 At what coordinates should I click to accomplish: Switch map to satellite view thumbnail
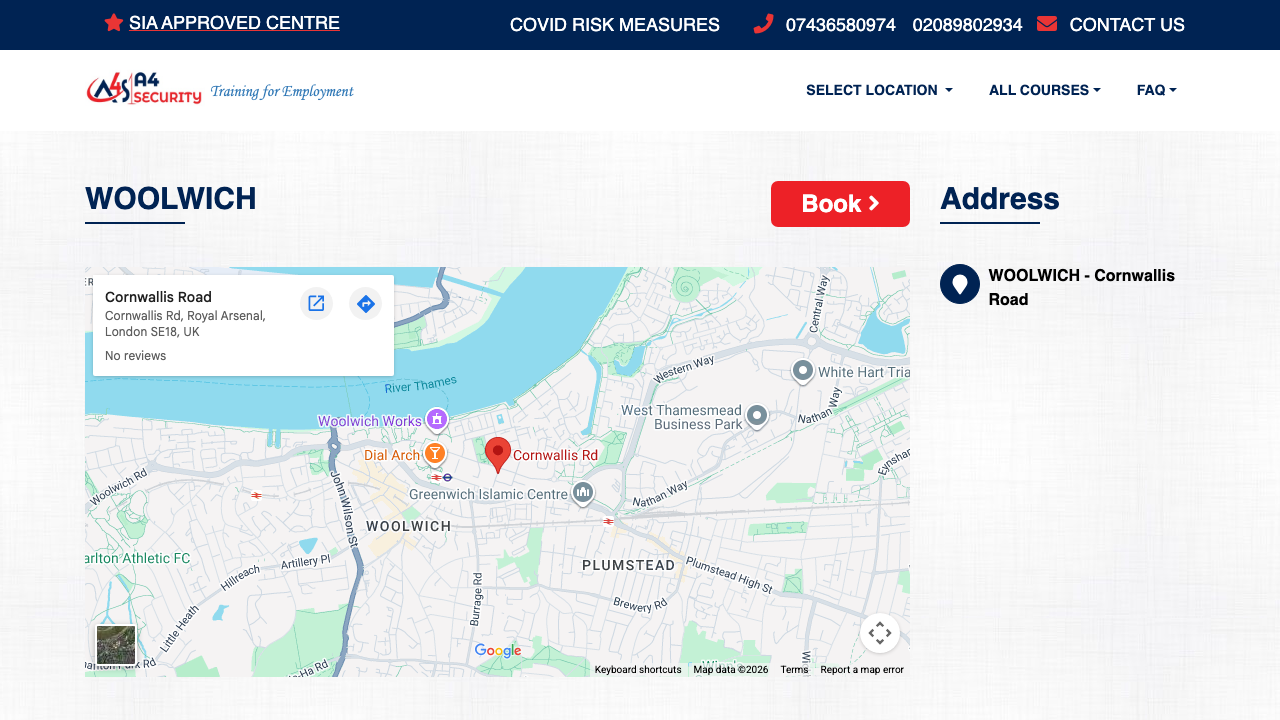pyautogui.click(x=116, y=645)
